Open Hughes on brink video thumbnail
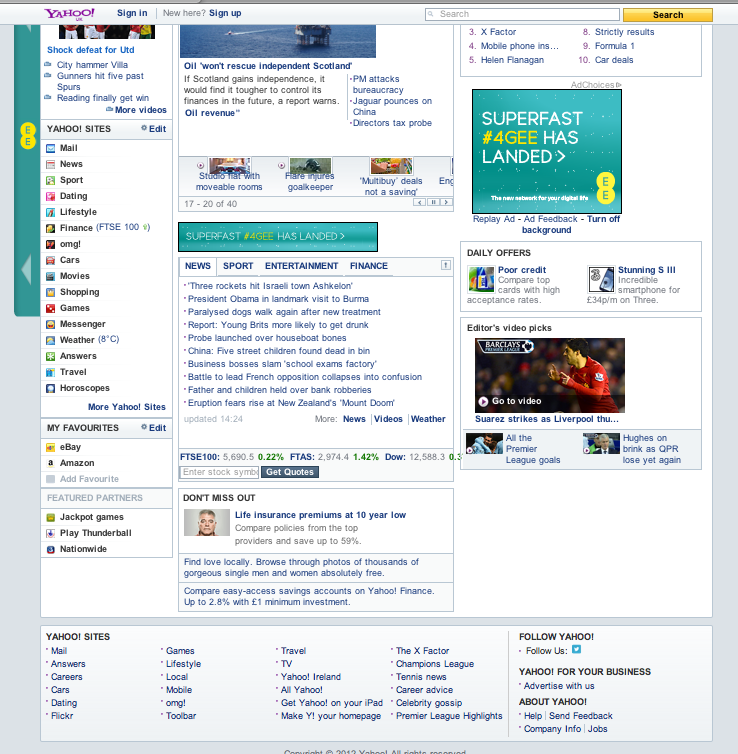Viewport: 738px width, 754px height. 601,443
